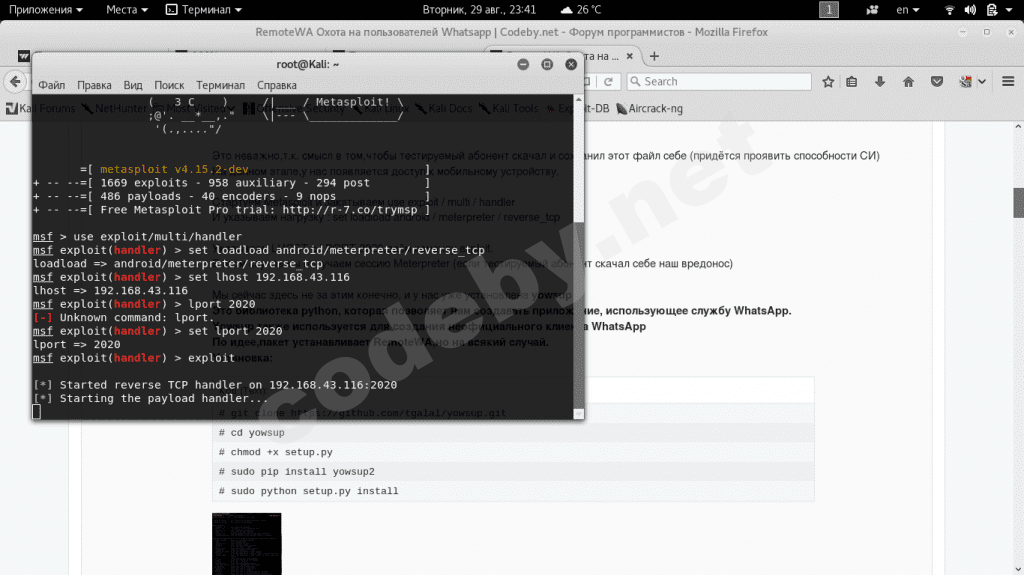Switch to workspace indicator 1
1024x575 pixels.
point(829,10)
